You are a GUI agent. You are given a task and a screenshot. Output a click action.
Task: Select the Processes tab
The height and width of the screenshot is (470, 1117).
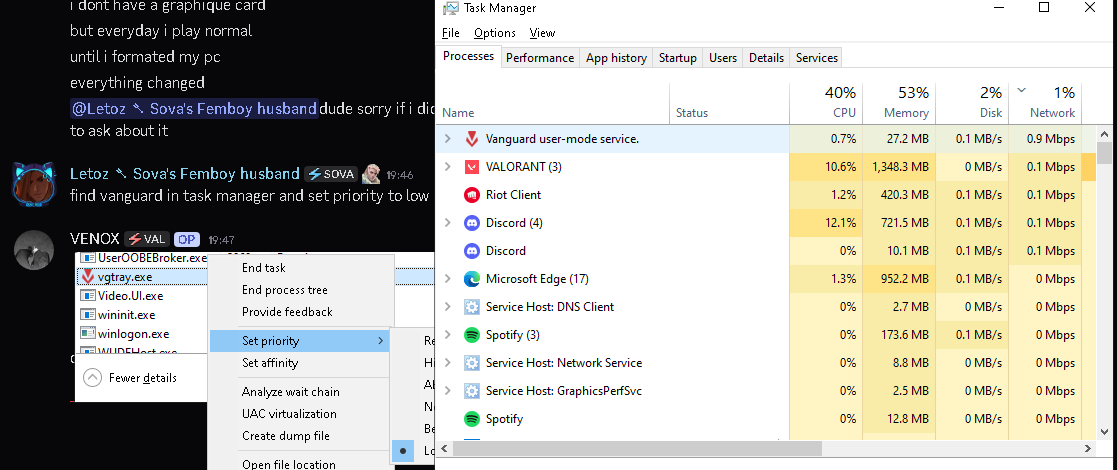click(x=468, y=56)
